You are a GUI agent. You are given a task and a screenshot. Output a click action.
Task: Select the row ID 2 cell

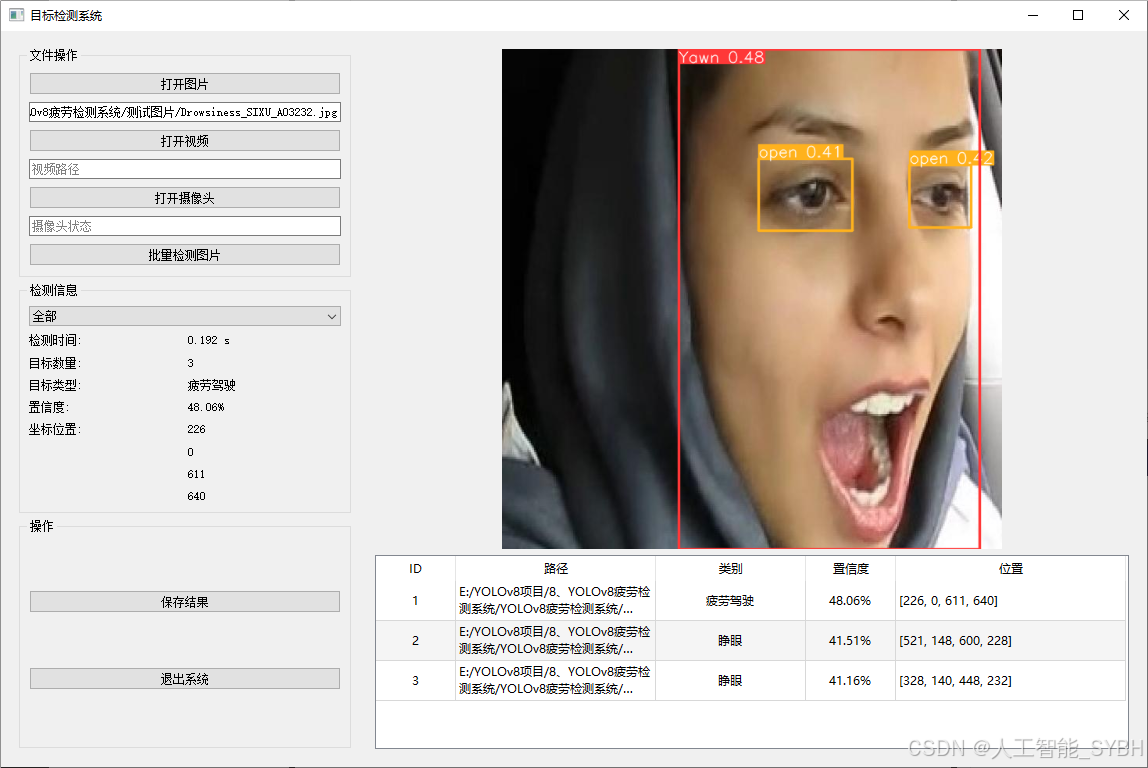click(415, 641)
